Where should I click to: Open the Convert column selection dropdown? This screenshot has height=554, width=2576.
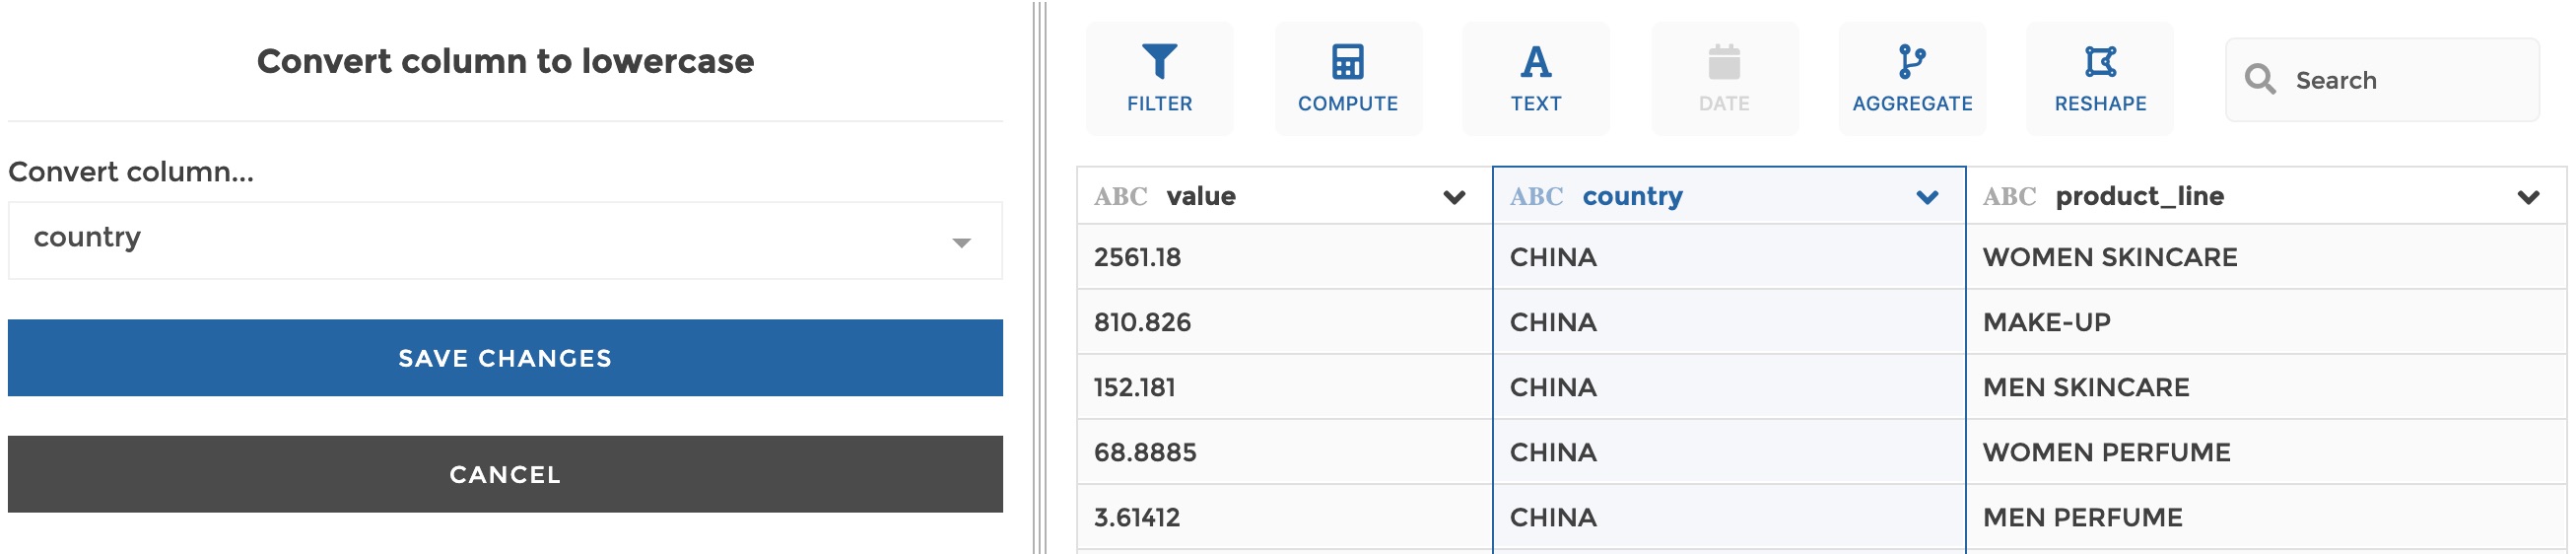tap(504, 241)
